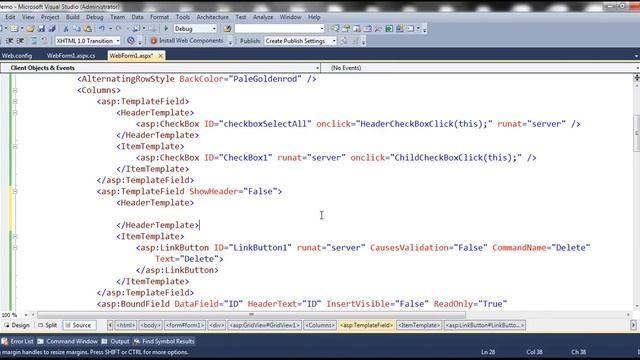This screenshot has height=360, width=640.
Task: Click the Undo arrow icon
Action: click(x=101, y=29)
